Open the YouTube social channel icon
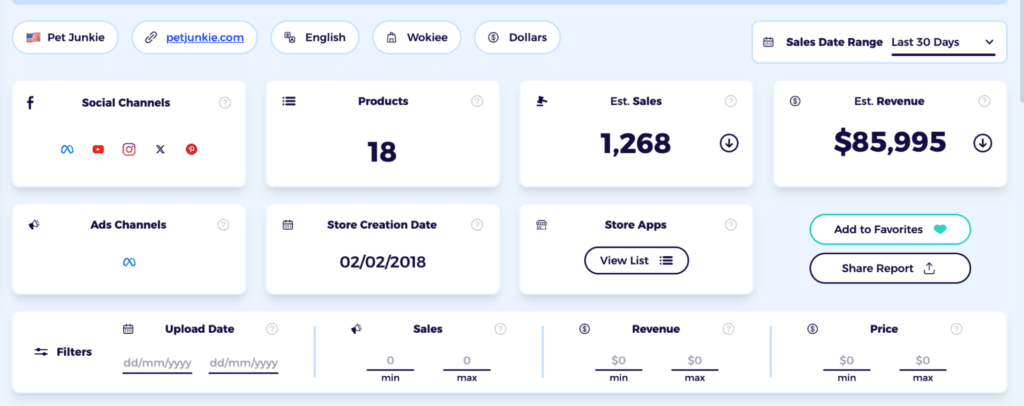1024x406 pixels. pyautogui.click(x=98, y=149)
